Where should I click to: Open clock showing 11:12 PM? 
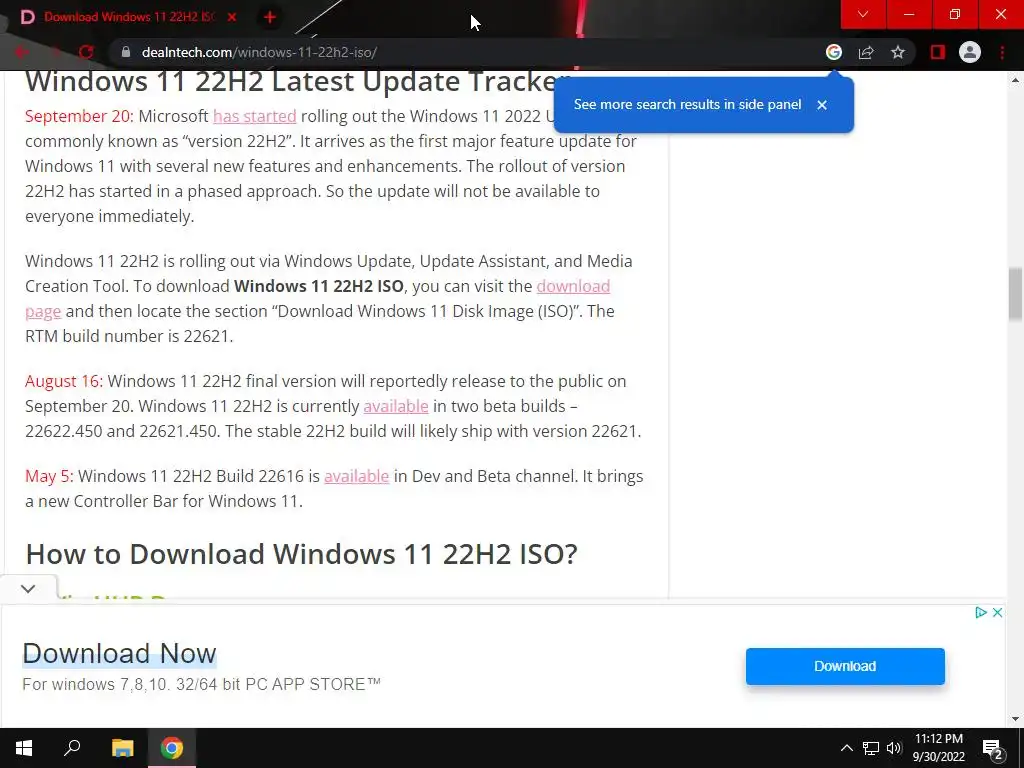pyautogui.click(x=938, y=748)
